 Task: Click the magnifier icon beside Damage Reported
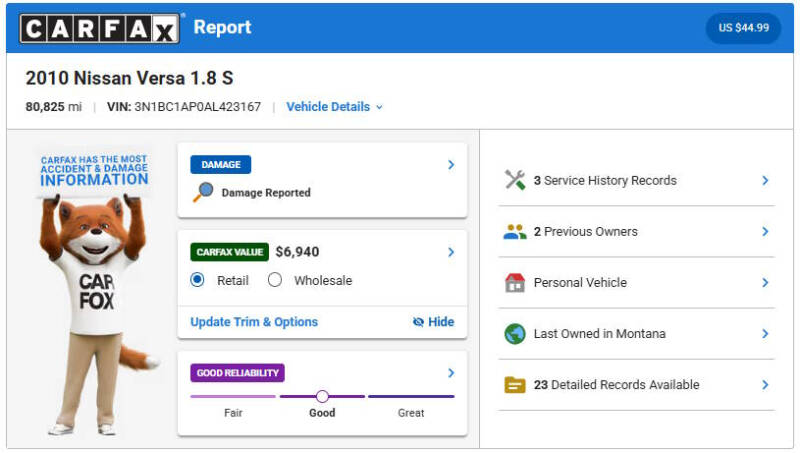203,192
